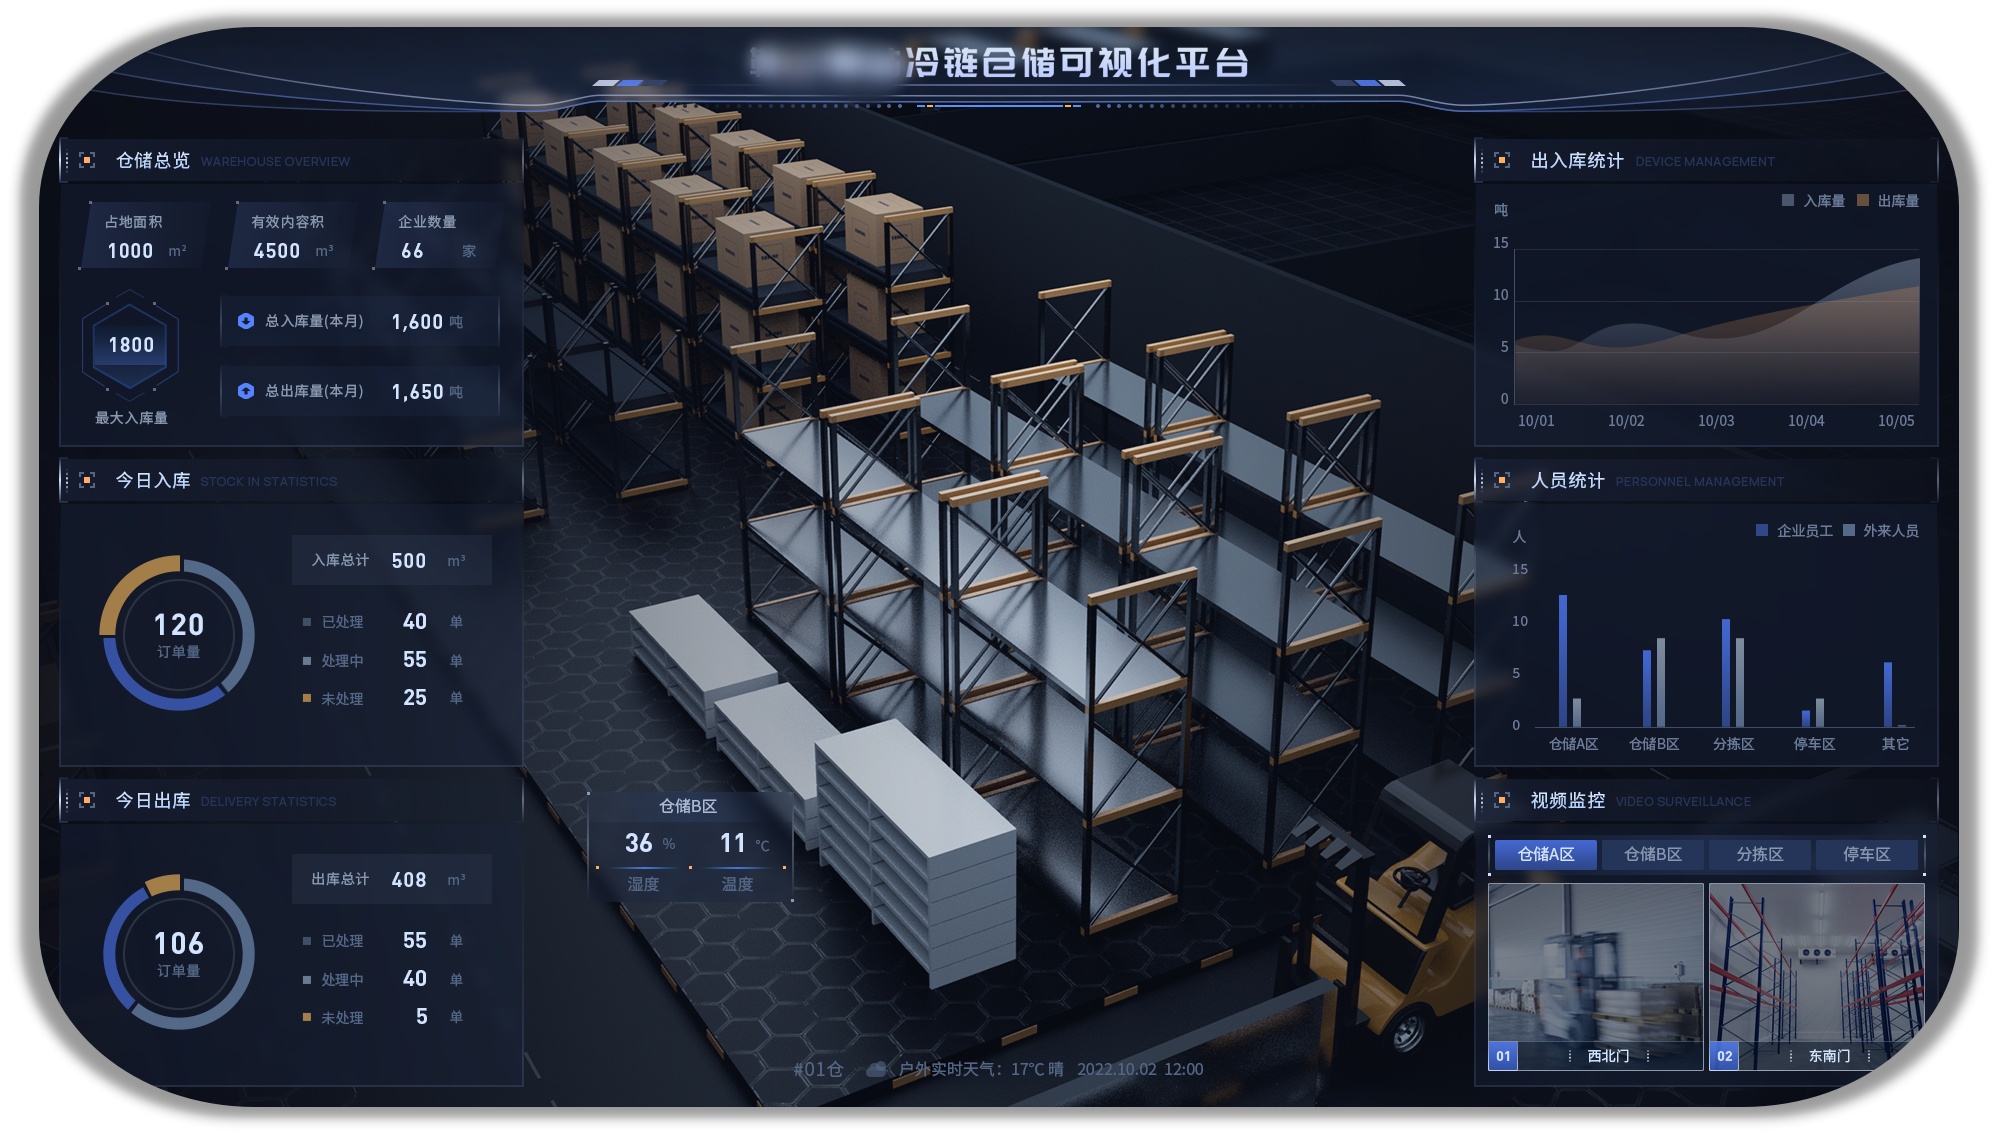1998x1135 pixels.
Task: Click the 仓储A区 bar group in 人员统计
Action: tap(1570, 661)
